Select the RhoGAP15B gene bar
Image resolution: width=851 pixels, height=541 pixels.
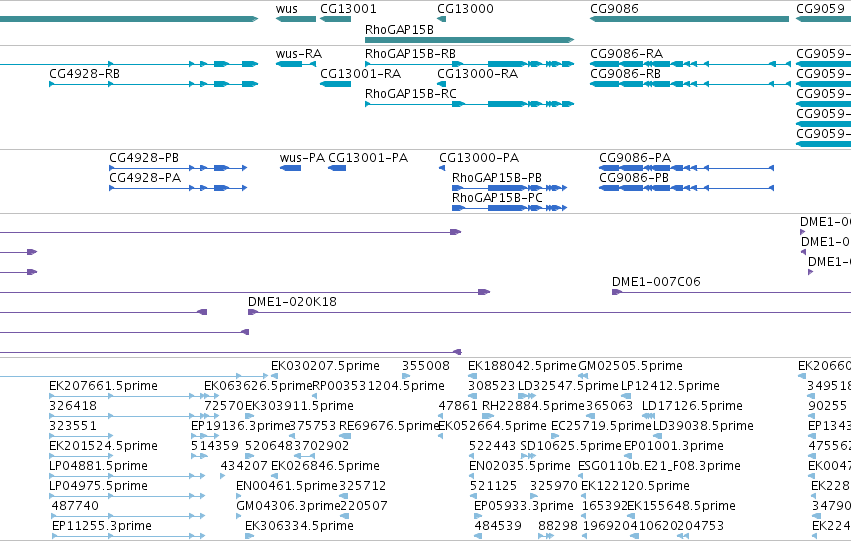click(469, 40)
